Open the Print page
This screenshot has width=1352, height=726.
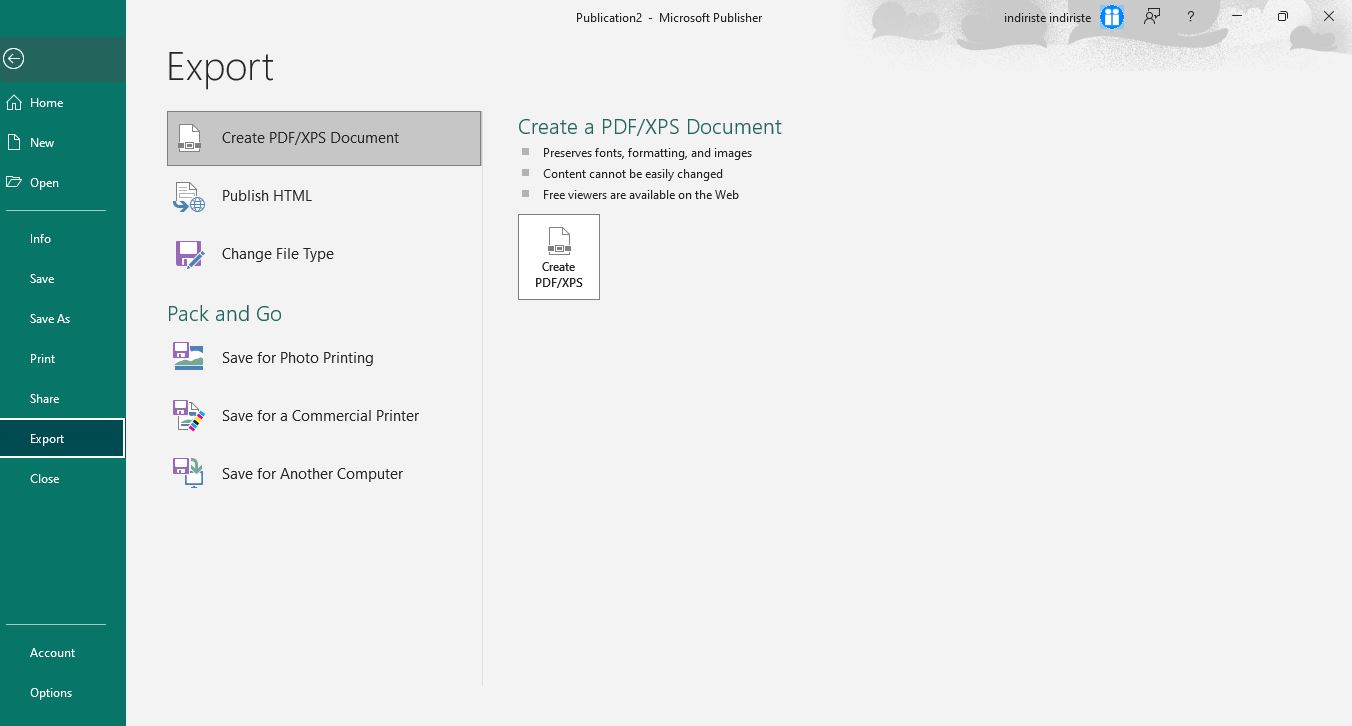pos(63,359)
